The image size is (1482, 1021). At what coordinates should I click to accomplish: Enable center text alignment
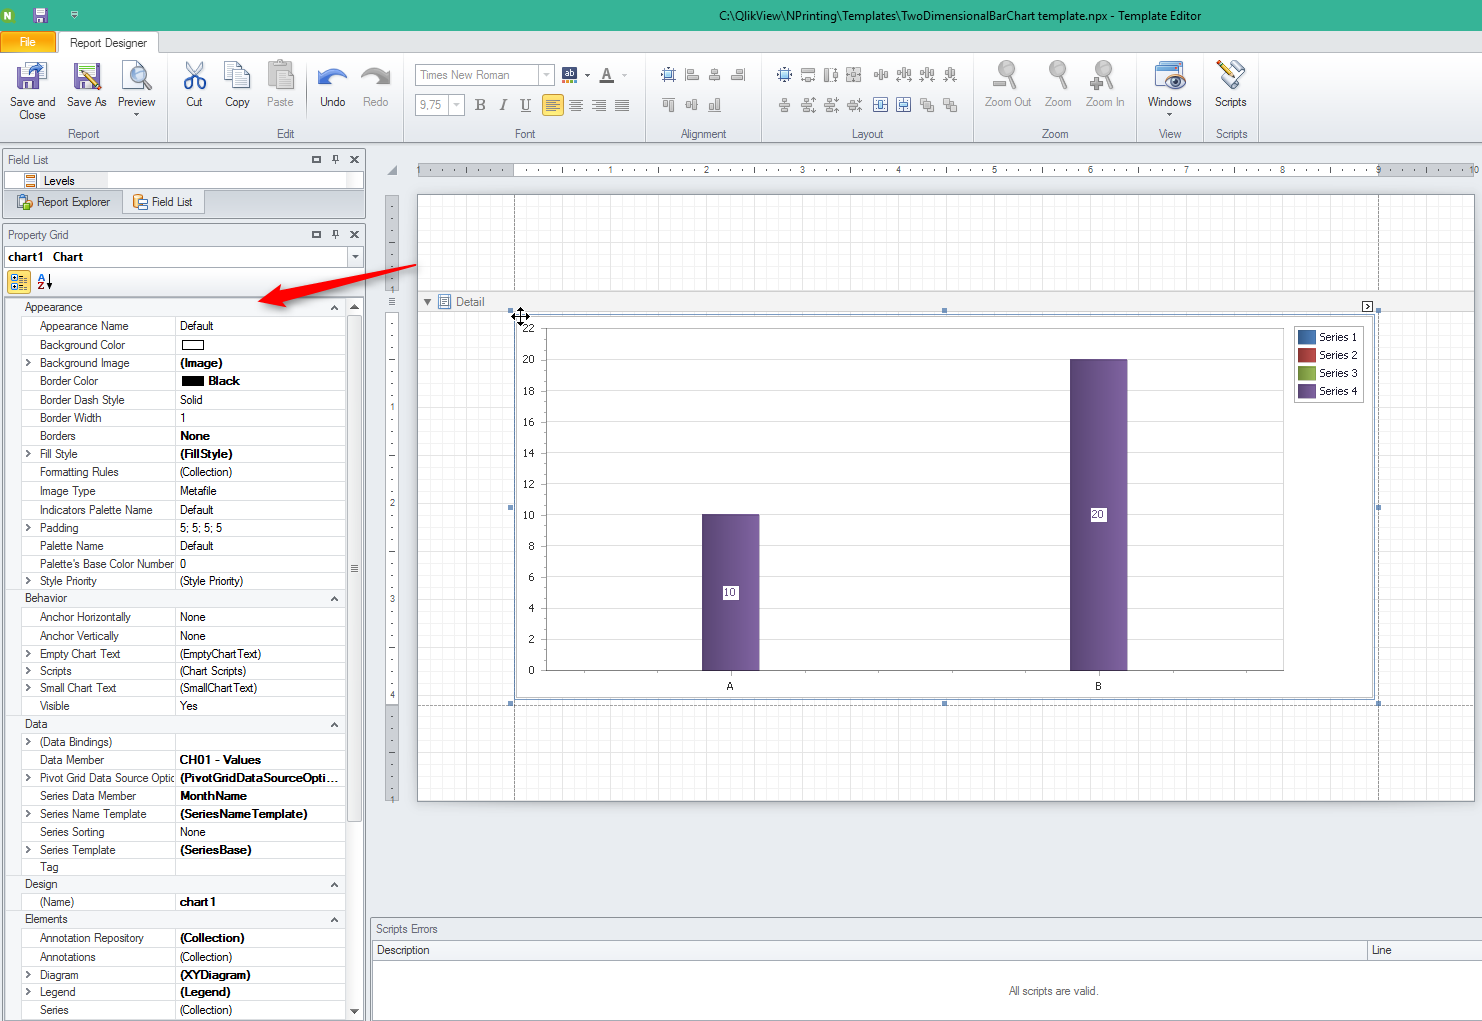coord(576,105)
